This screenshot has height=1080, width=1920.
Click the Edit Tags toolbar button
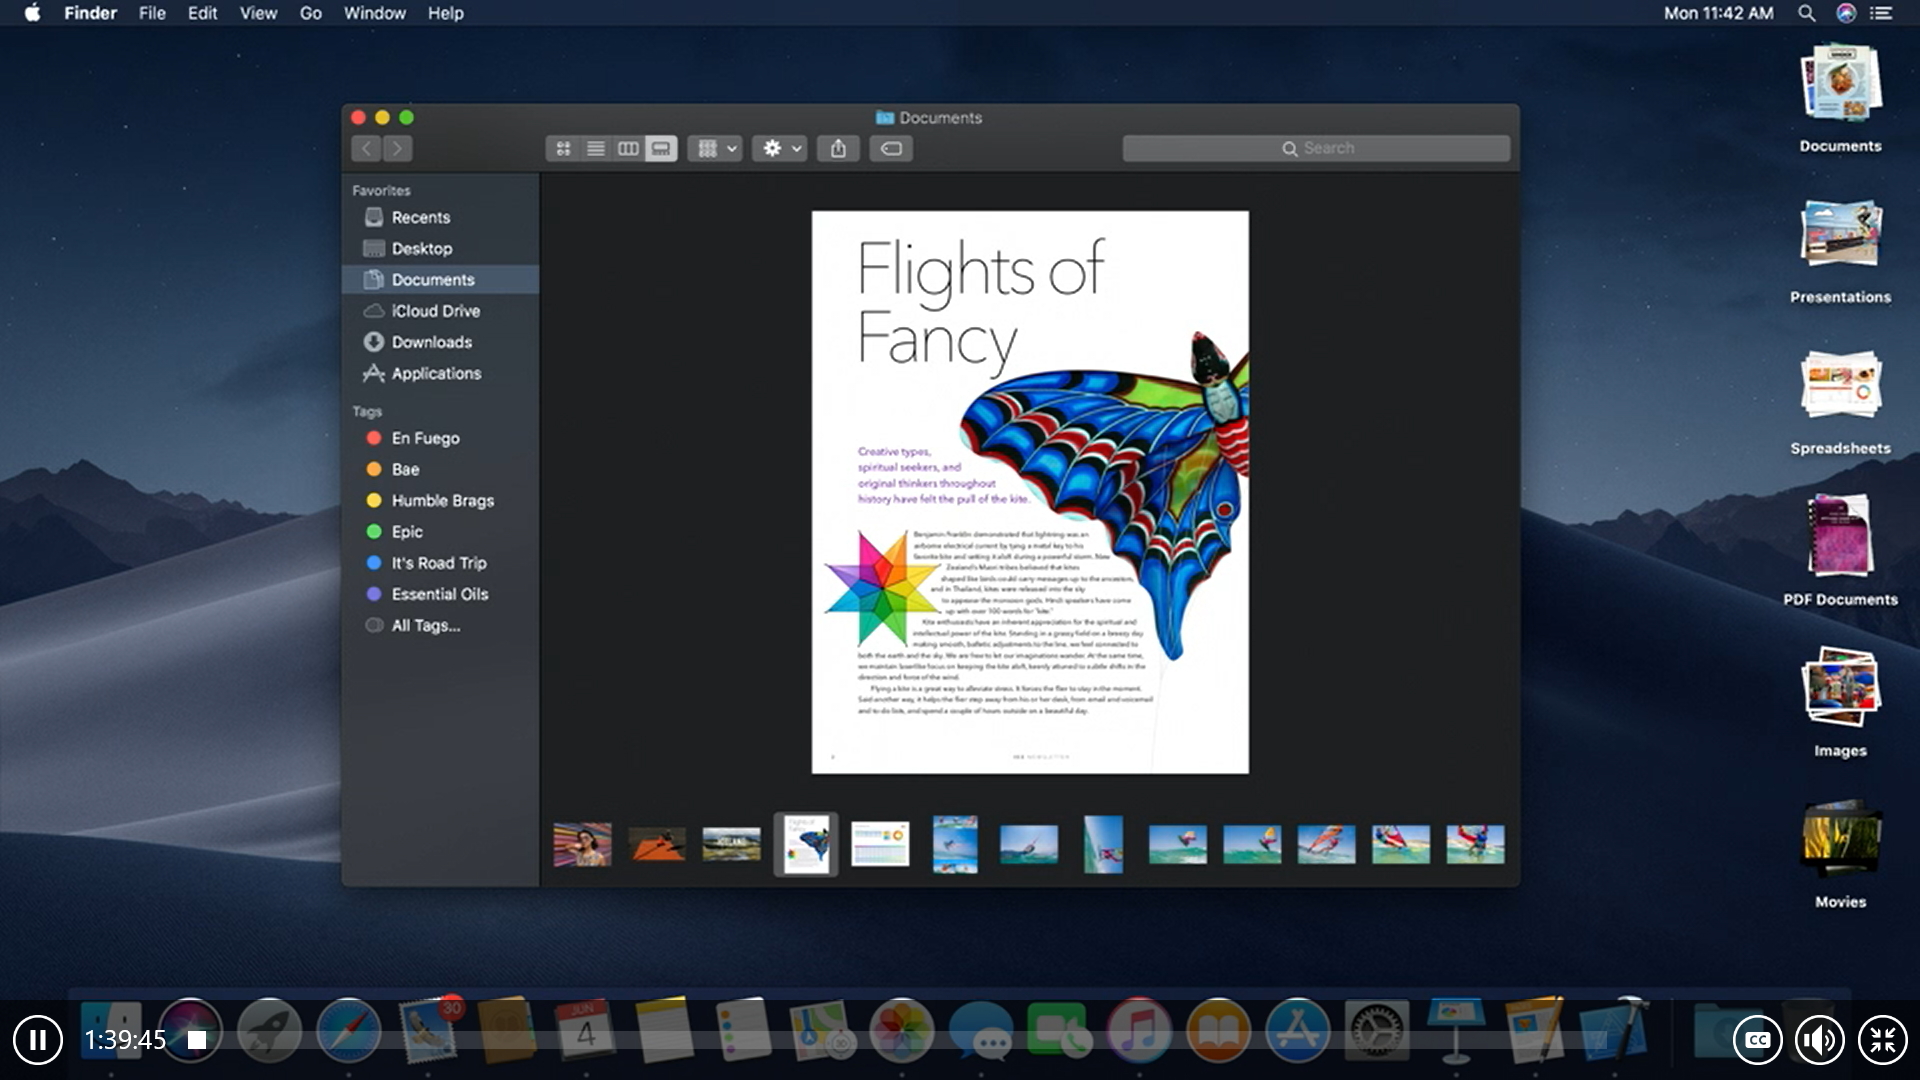point(891,149)
